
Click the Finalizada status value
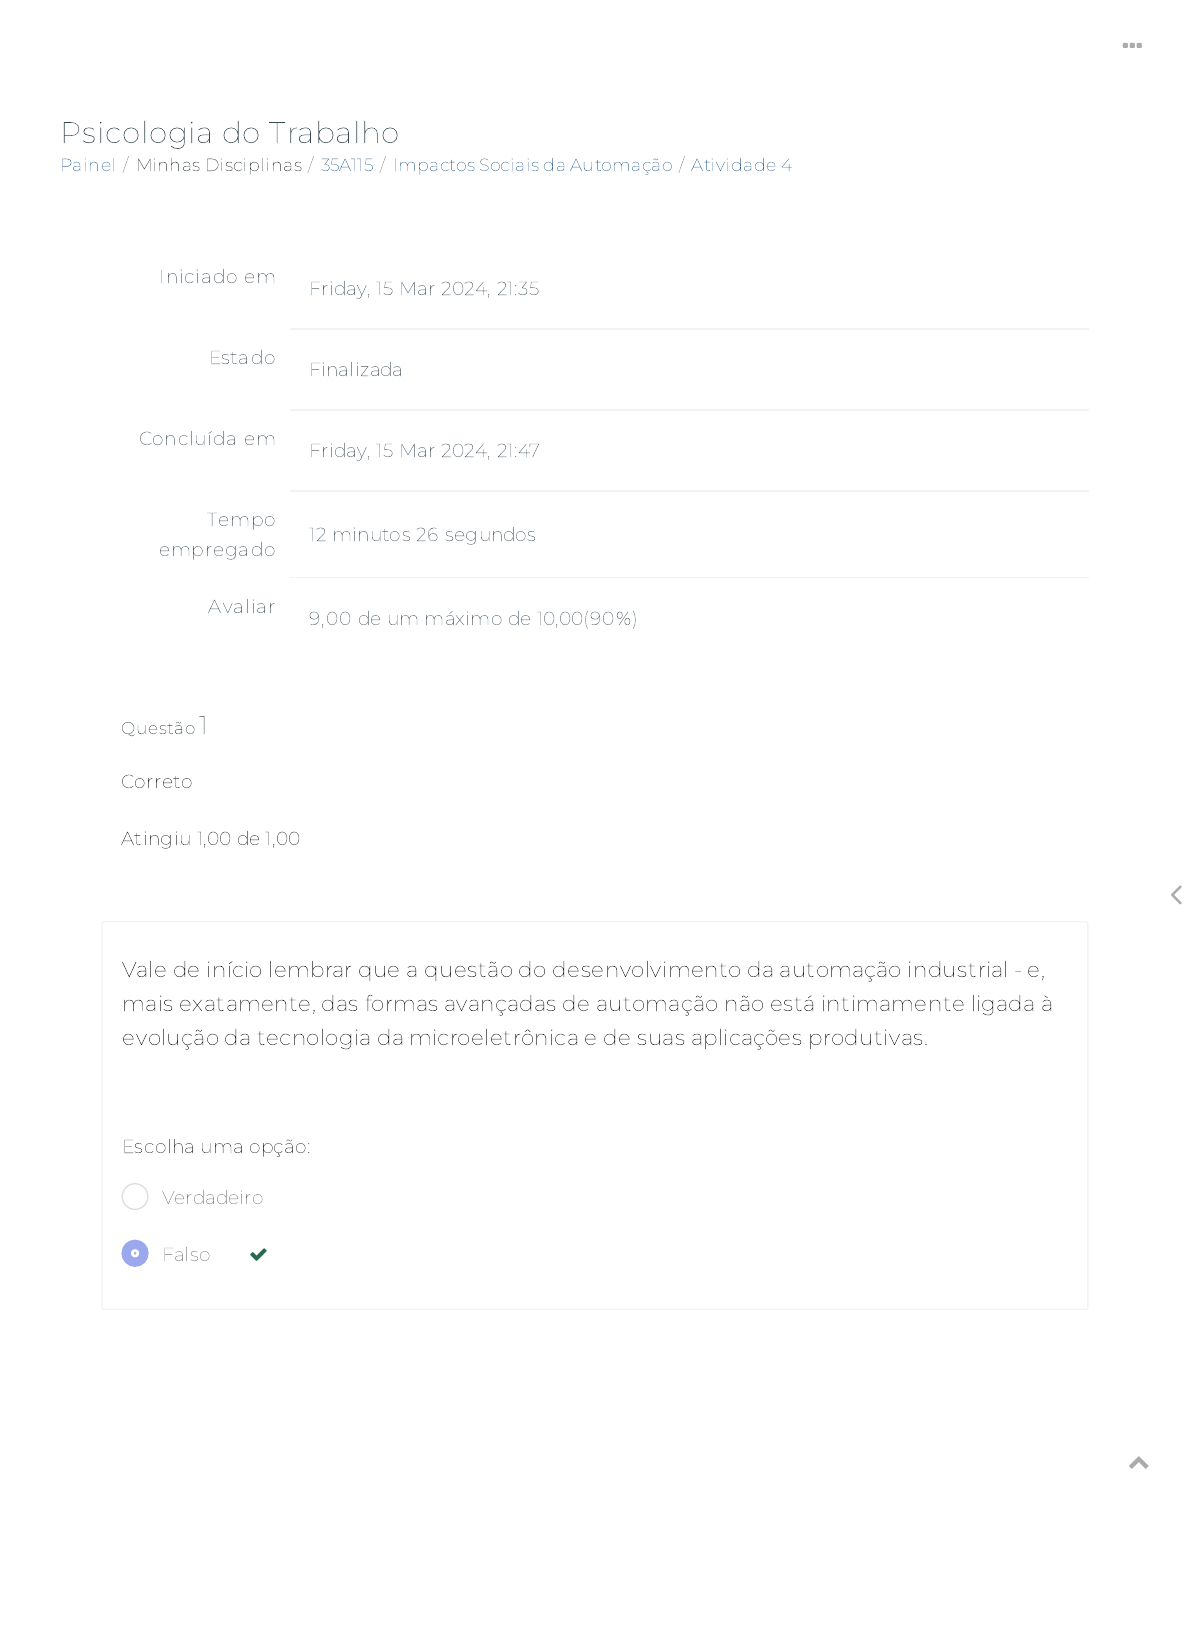[356, 370]
